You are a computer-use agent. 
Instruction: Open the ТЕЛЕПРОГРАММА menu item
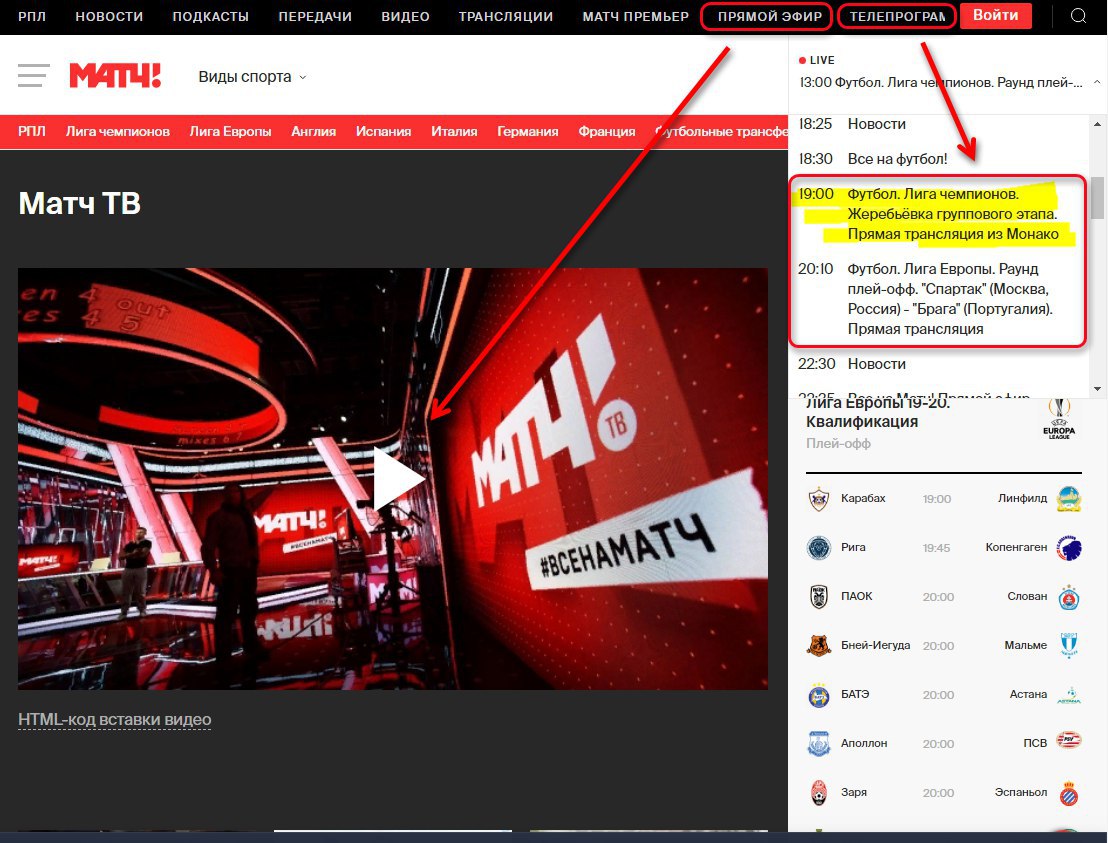[897, 16]
